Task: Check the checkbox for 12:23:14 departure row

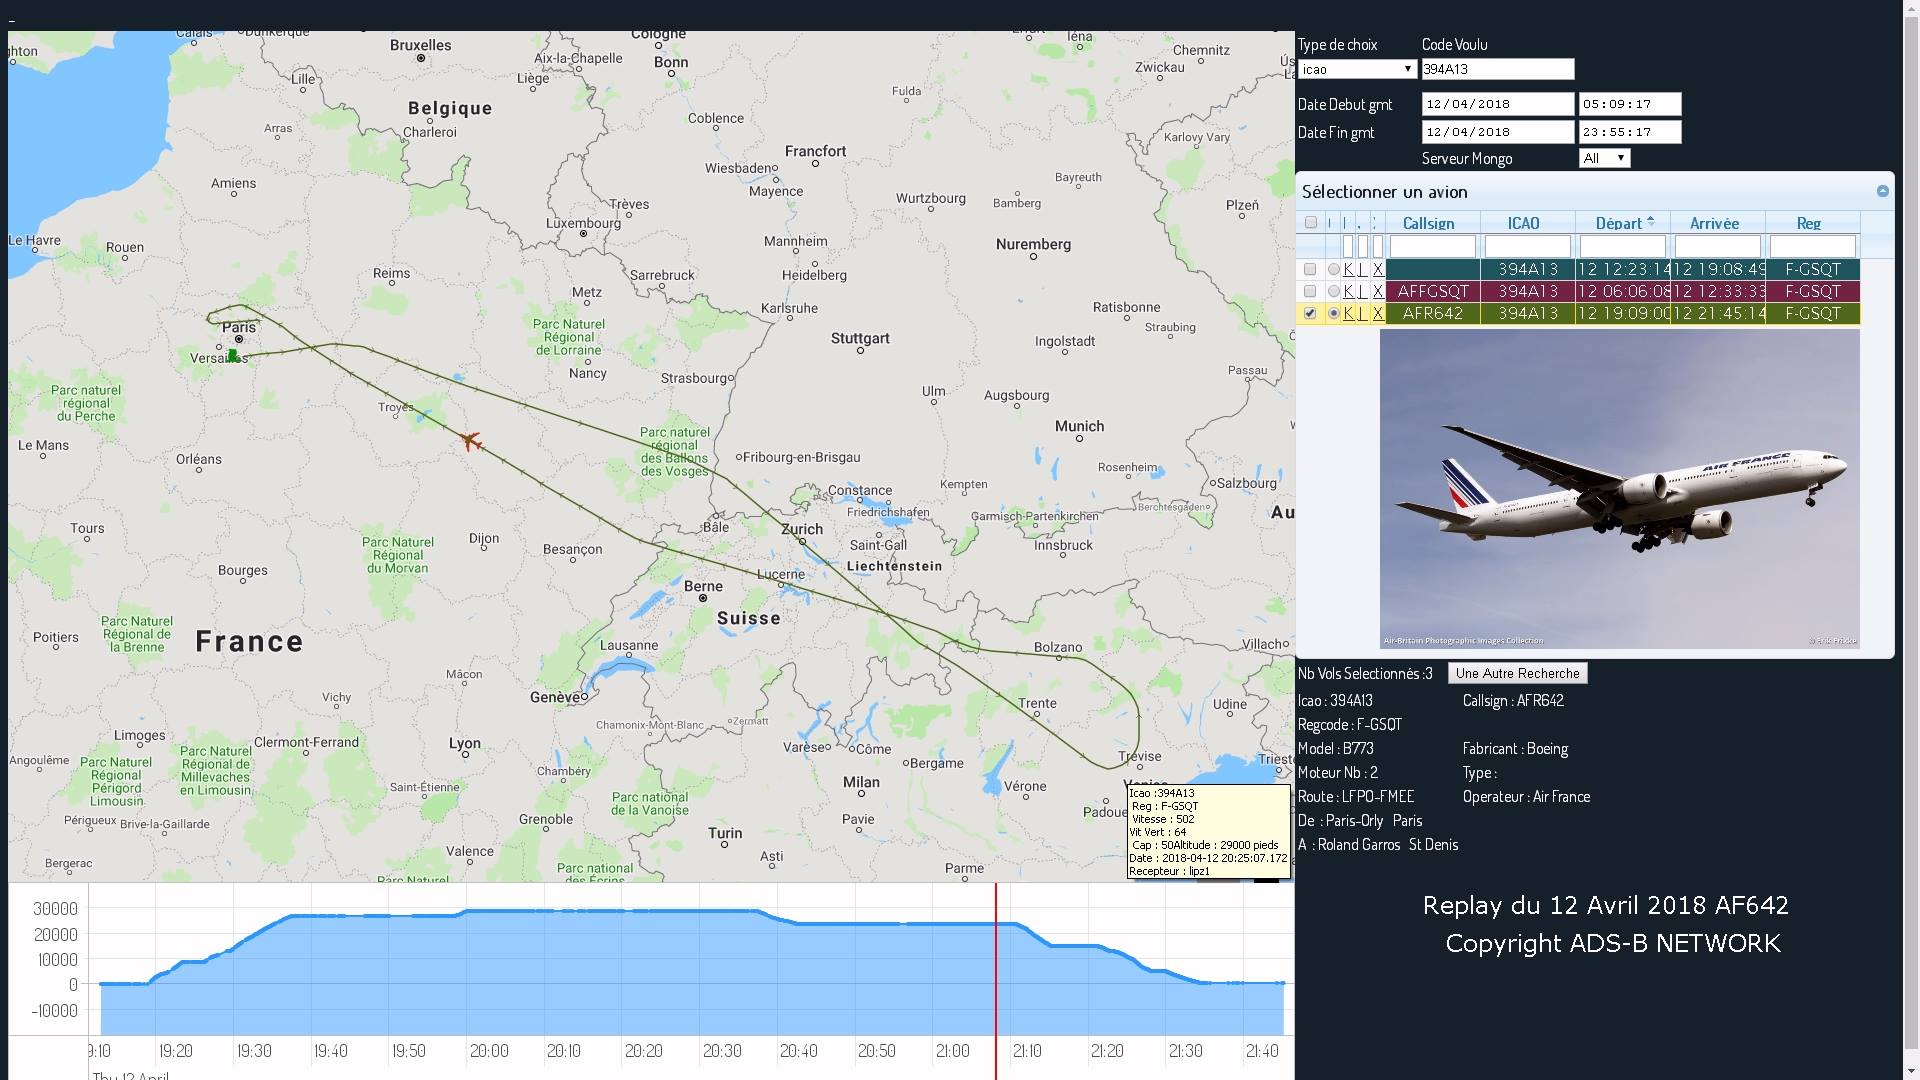Action: pyautogui.click(x=1310, y=269)
